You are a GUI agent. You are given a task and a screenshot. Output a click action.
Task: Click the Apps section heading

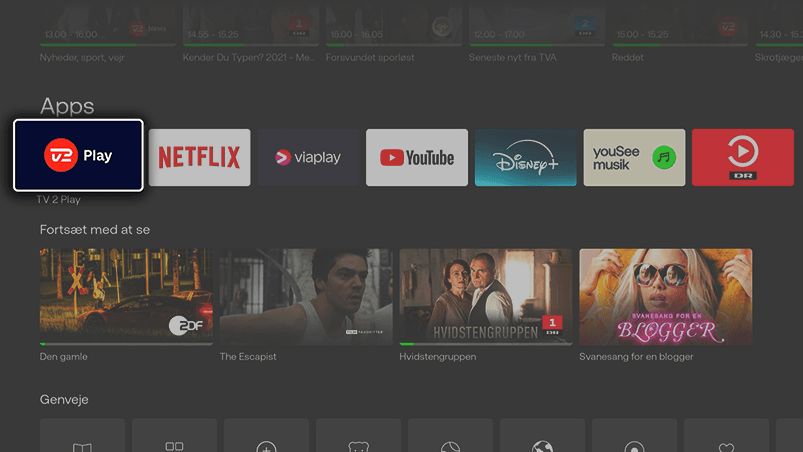[67, 106]
